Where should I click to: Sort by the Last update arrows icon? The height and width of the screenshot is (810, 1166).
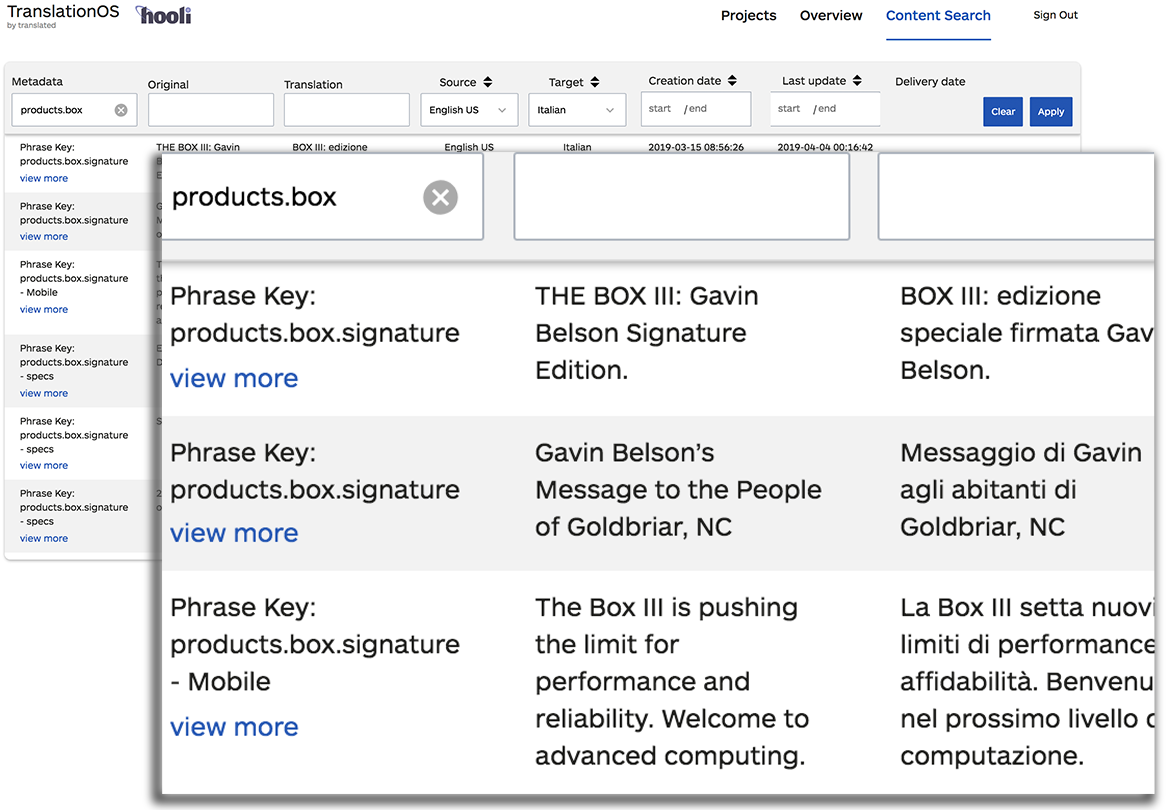point(857,80)
